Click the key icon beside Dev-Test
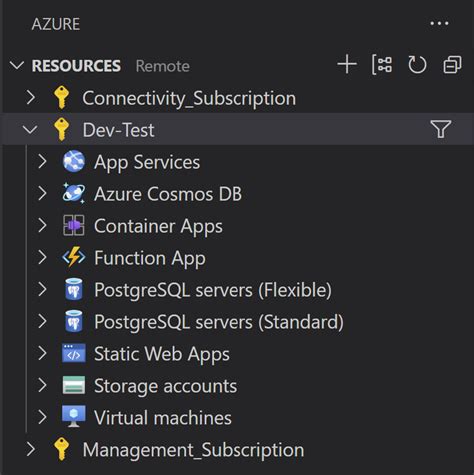474x475 pixels. click(x=62, y=129)
